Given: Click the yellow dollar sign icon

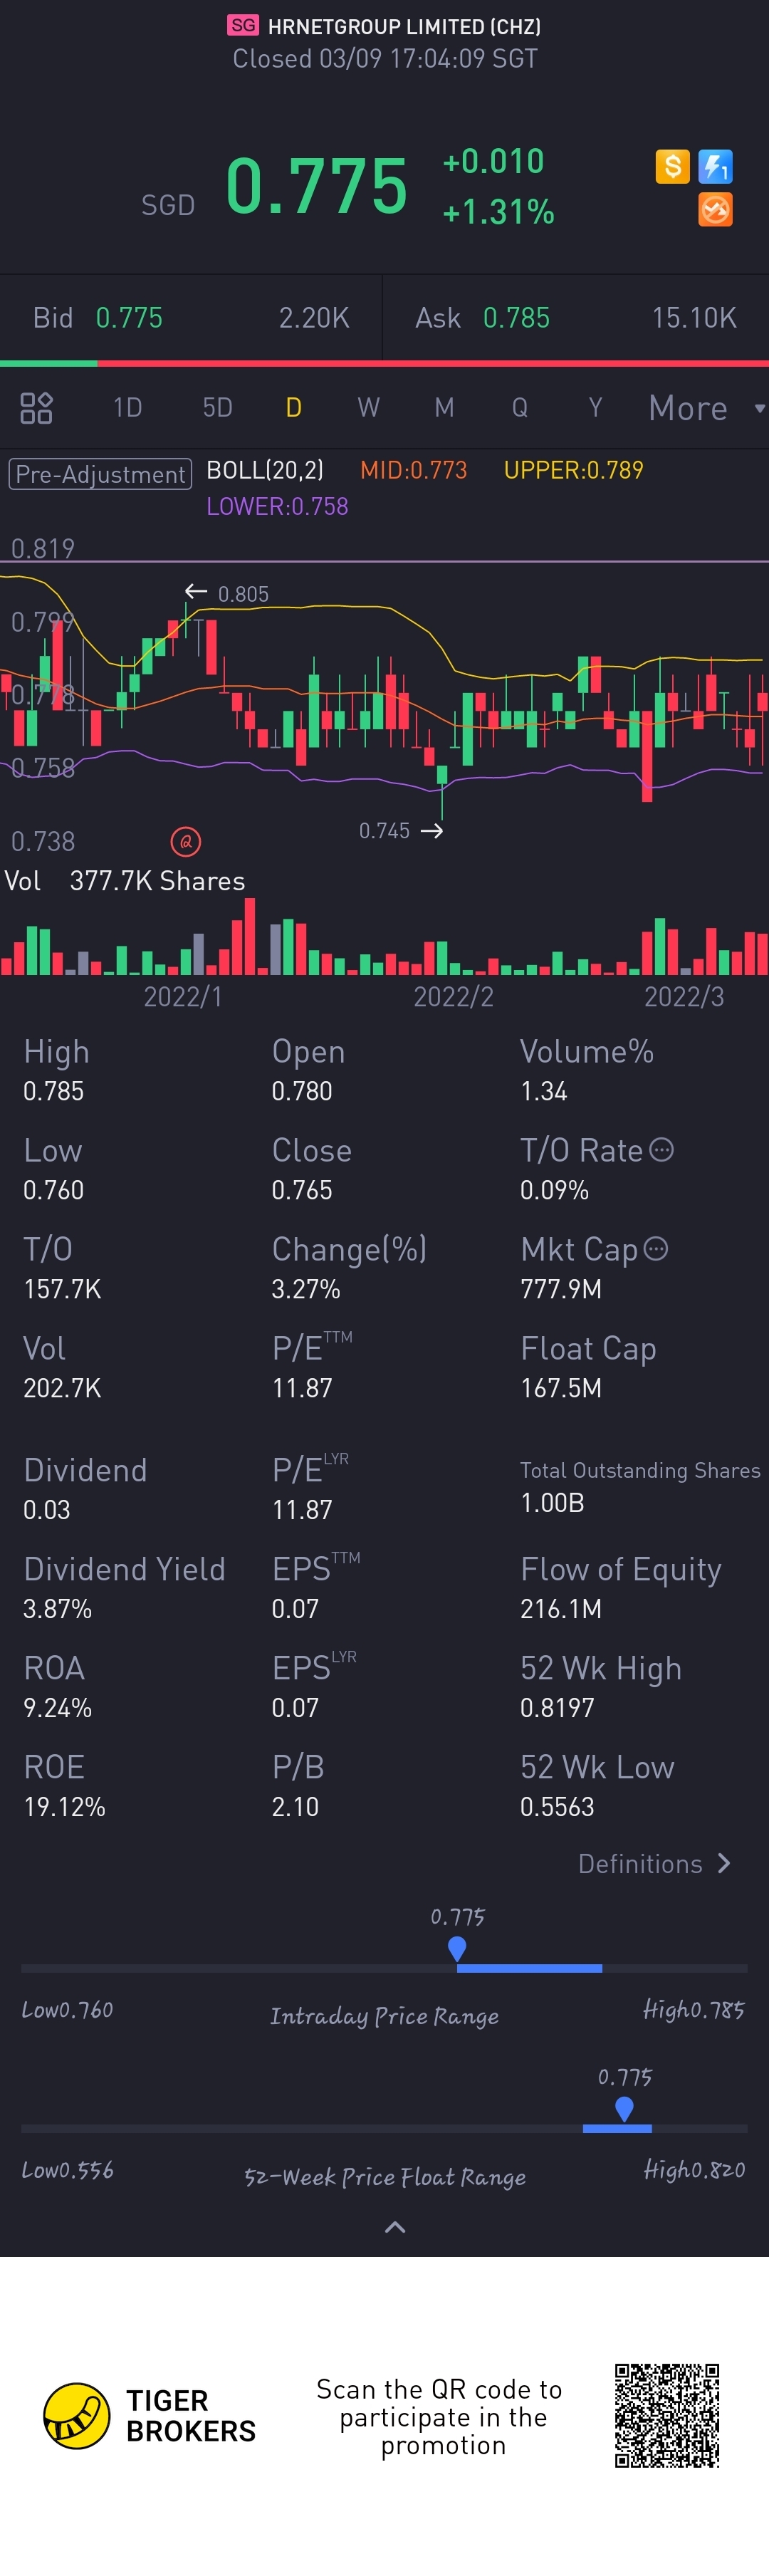Looking at the screenshot, I should 672,166.
